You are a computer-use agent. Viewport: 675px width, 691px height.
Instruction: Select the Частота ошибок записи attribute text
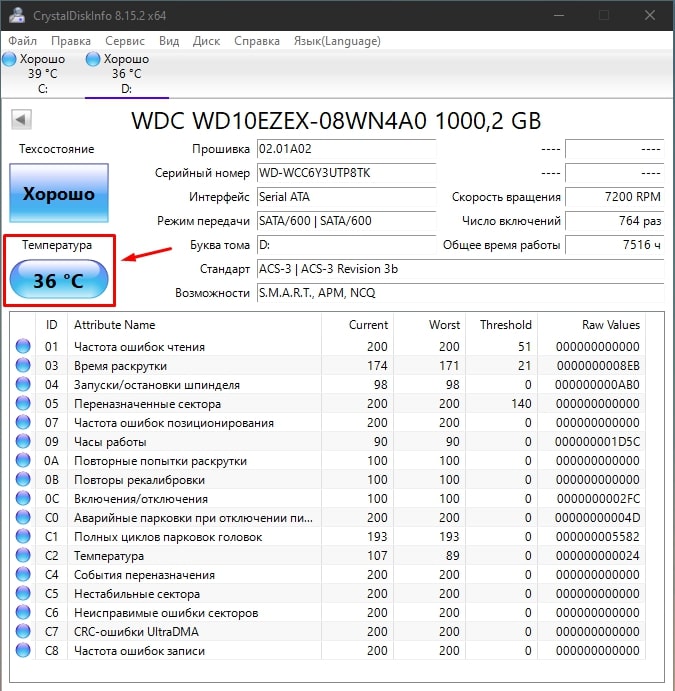tap(139, 650)
